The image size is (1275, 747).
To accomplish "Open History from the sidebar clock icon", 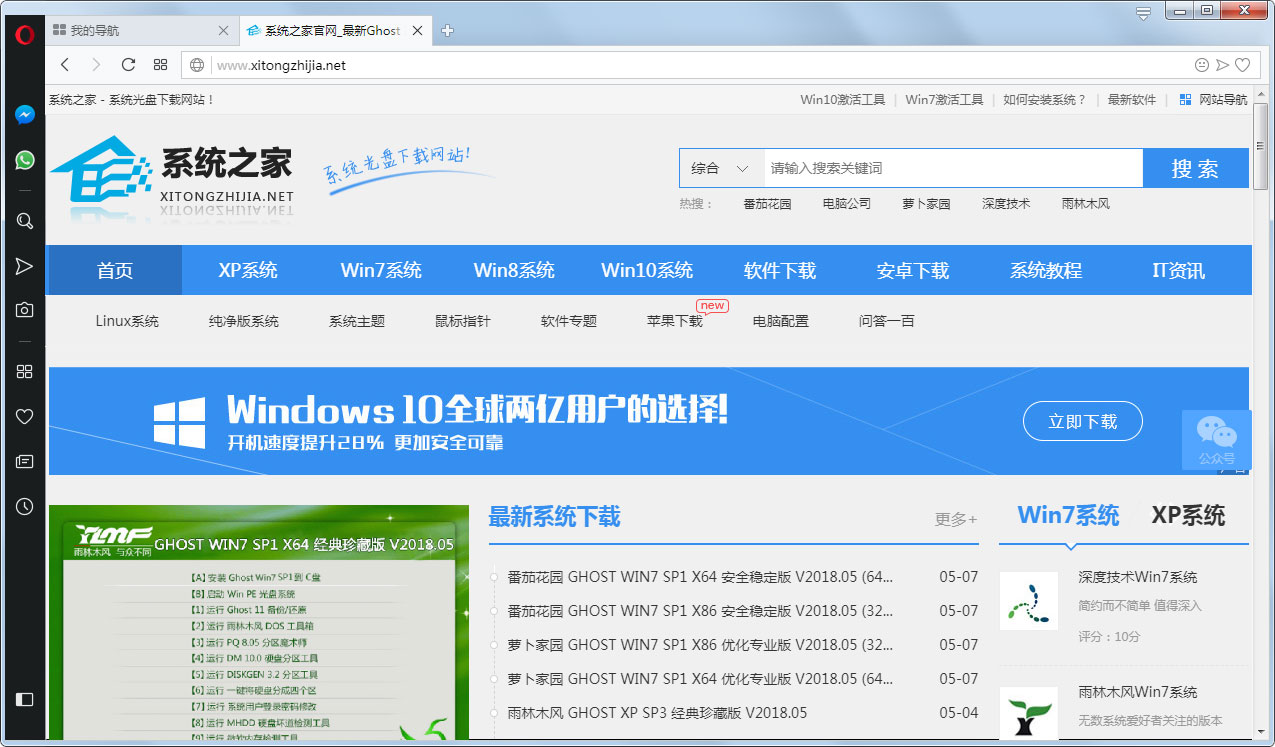I will coord(25,507).
